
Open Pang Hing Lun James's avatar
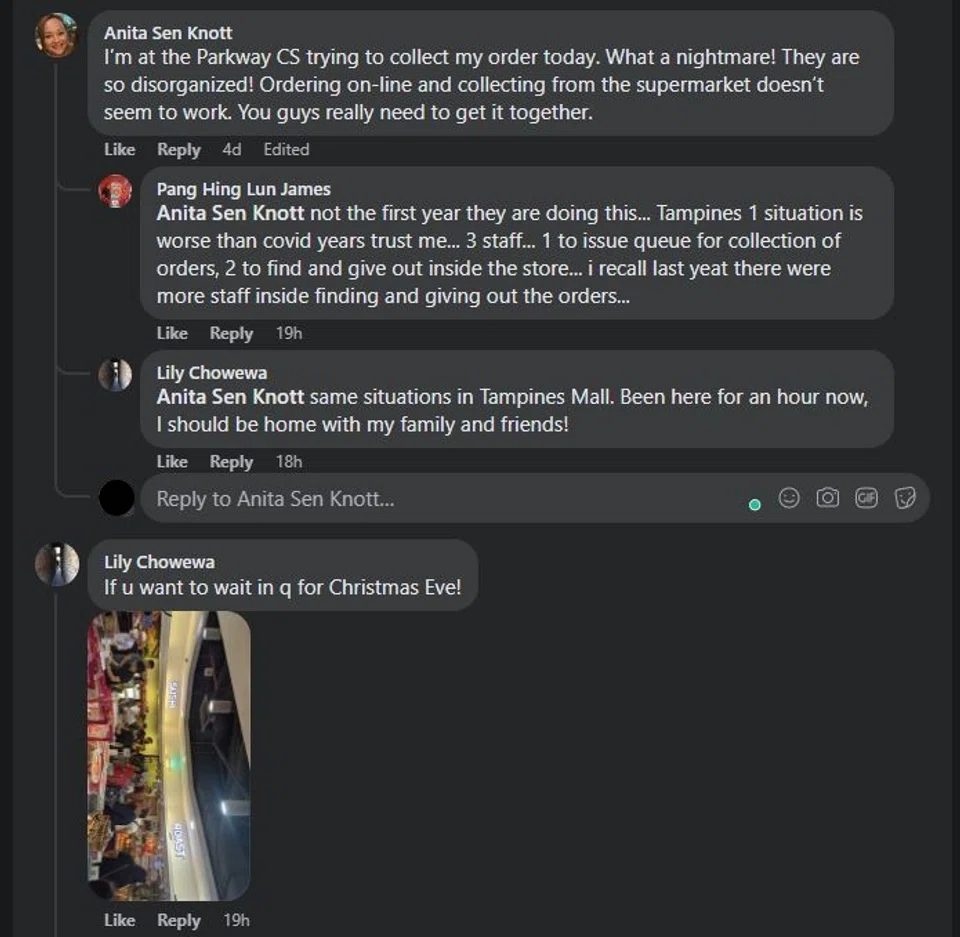(115, 191)
